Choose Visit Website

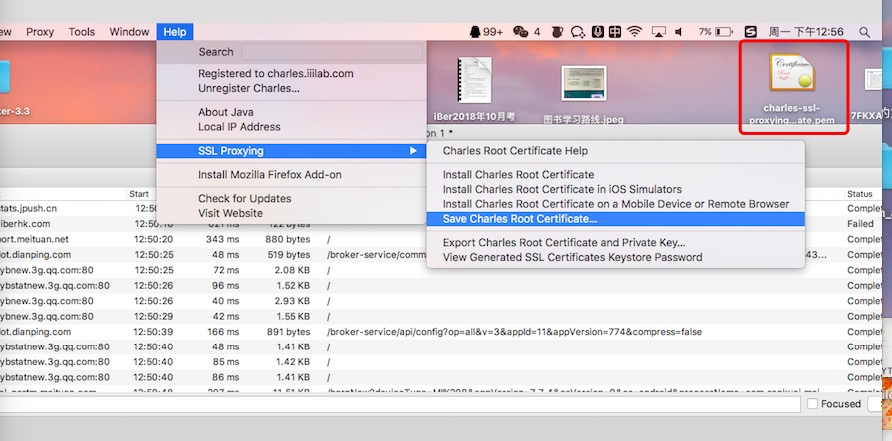[x=230, y=213]
